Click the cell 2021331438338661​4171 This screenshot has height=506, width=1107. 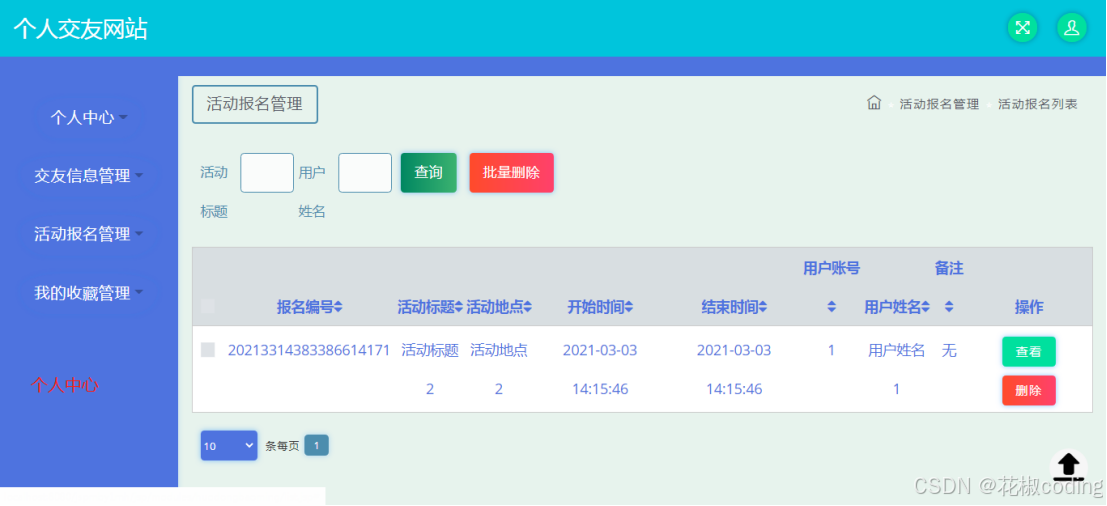click(x=309, y=350)
